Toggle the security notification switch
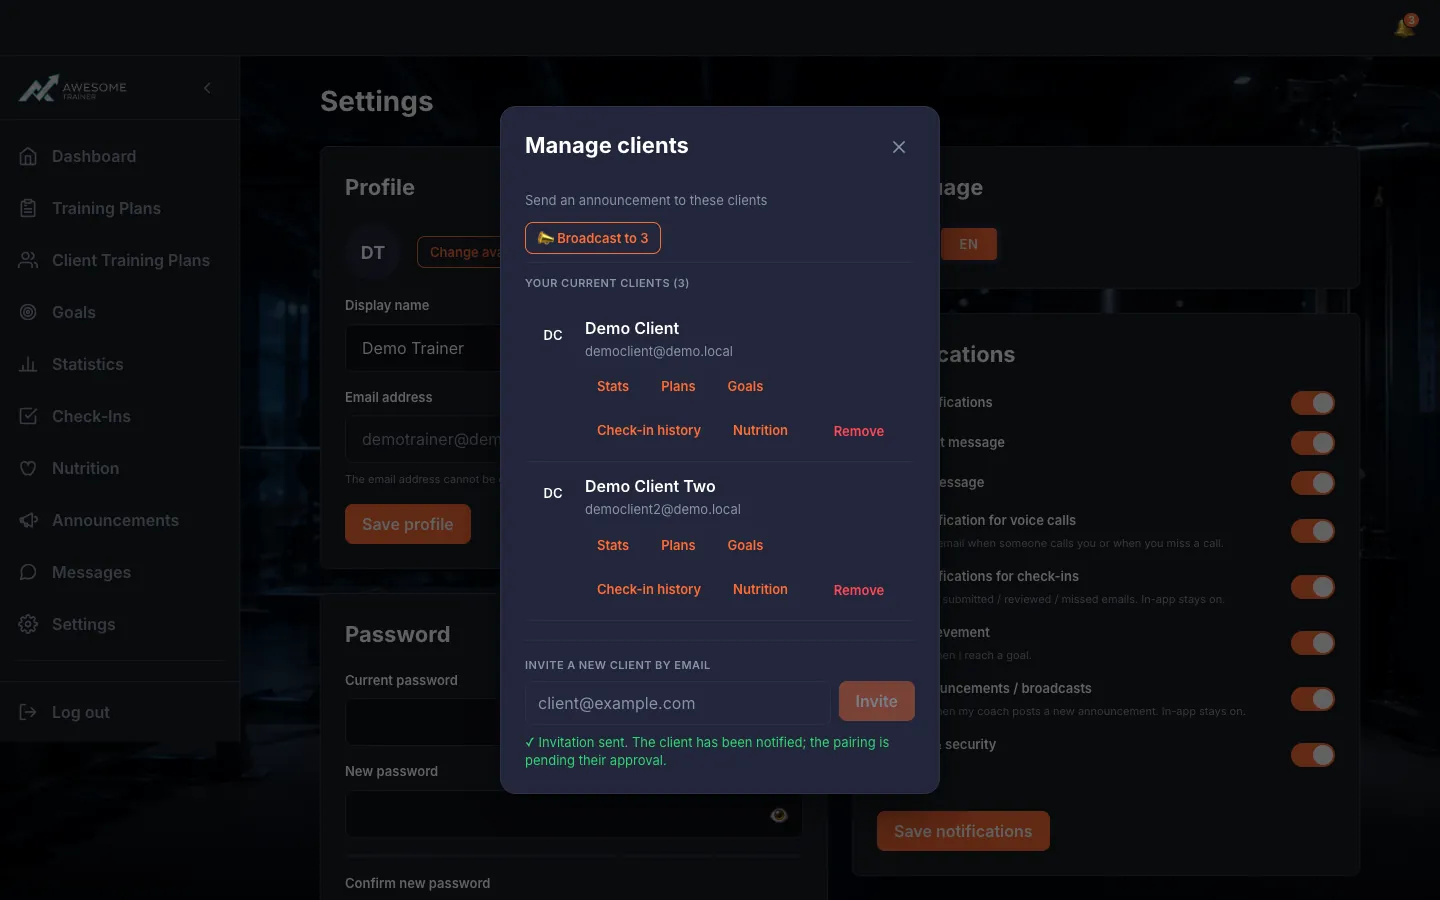 point(1313,755)
